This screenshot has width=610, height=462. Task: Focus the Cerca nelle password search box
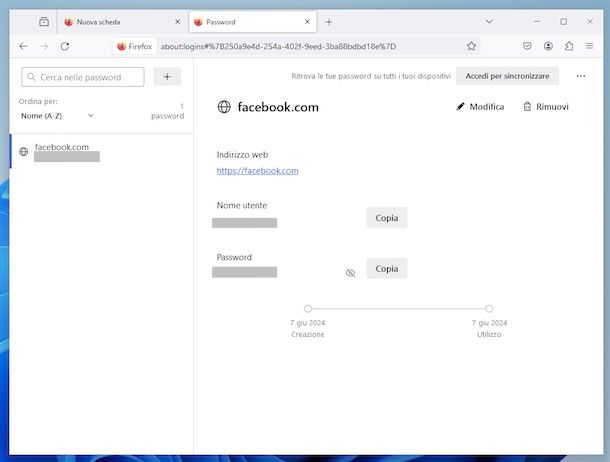pos(83,77)
